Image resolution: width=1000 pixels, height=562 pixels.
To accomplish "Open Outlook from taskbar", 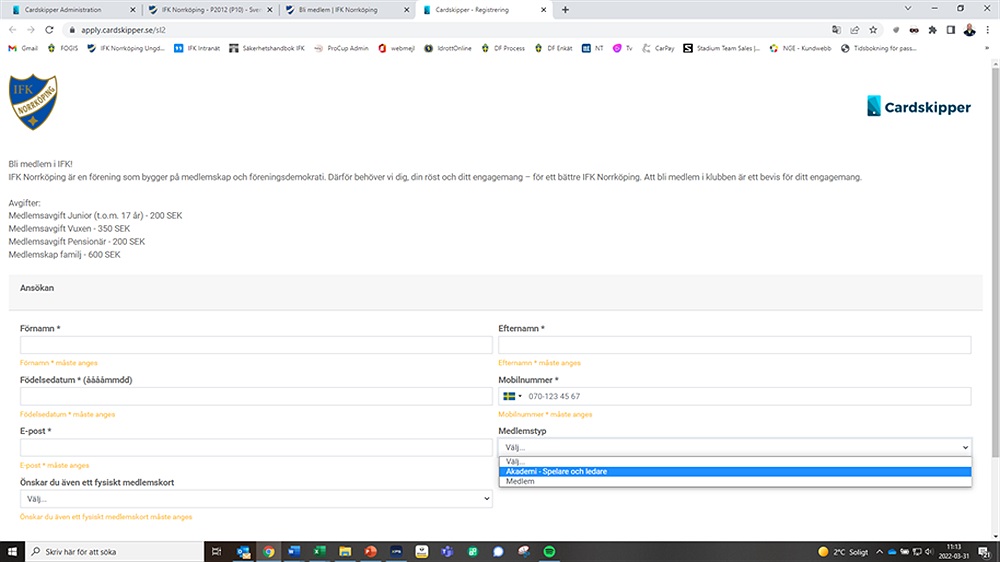I will click(243, 552).
